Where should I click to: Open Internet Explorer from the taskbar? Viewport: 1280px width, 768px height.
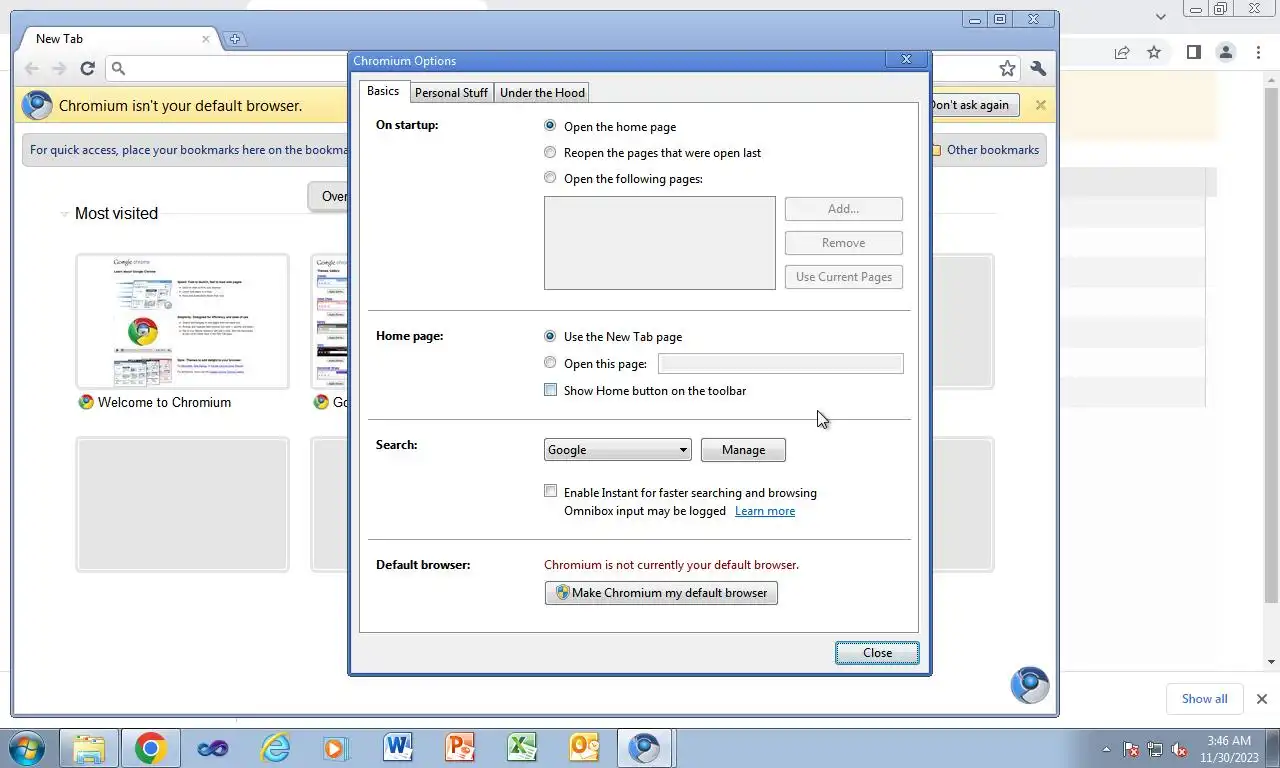point(274,748)
